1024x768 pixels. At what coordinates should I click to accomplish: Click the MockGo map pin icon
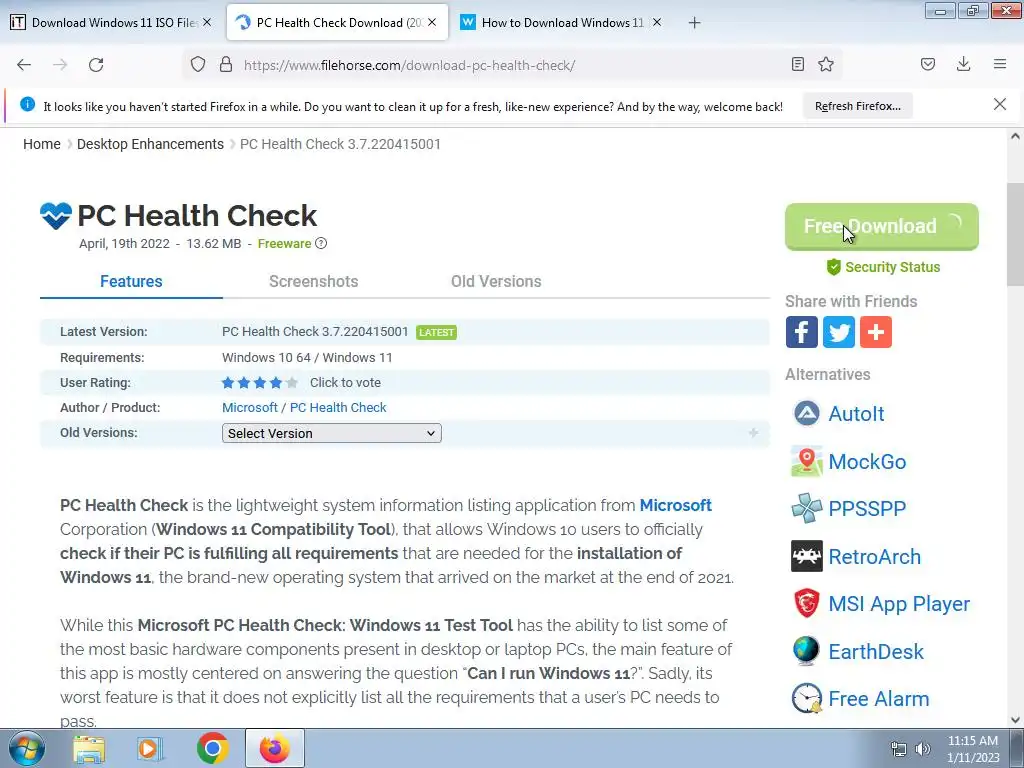807,461
